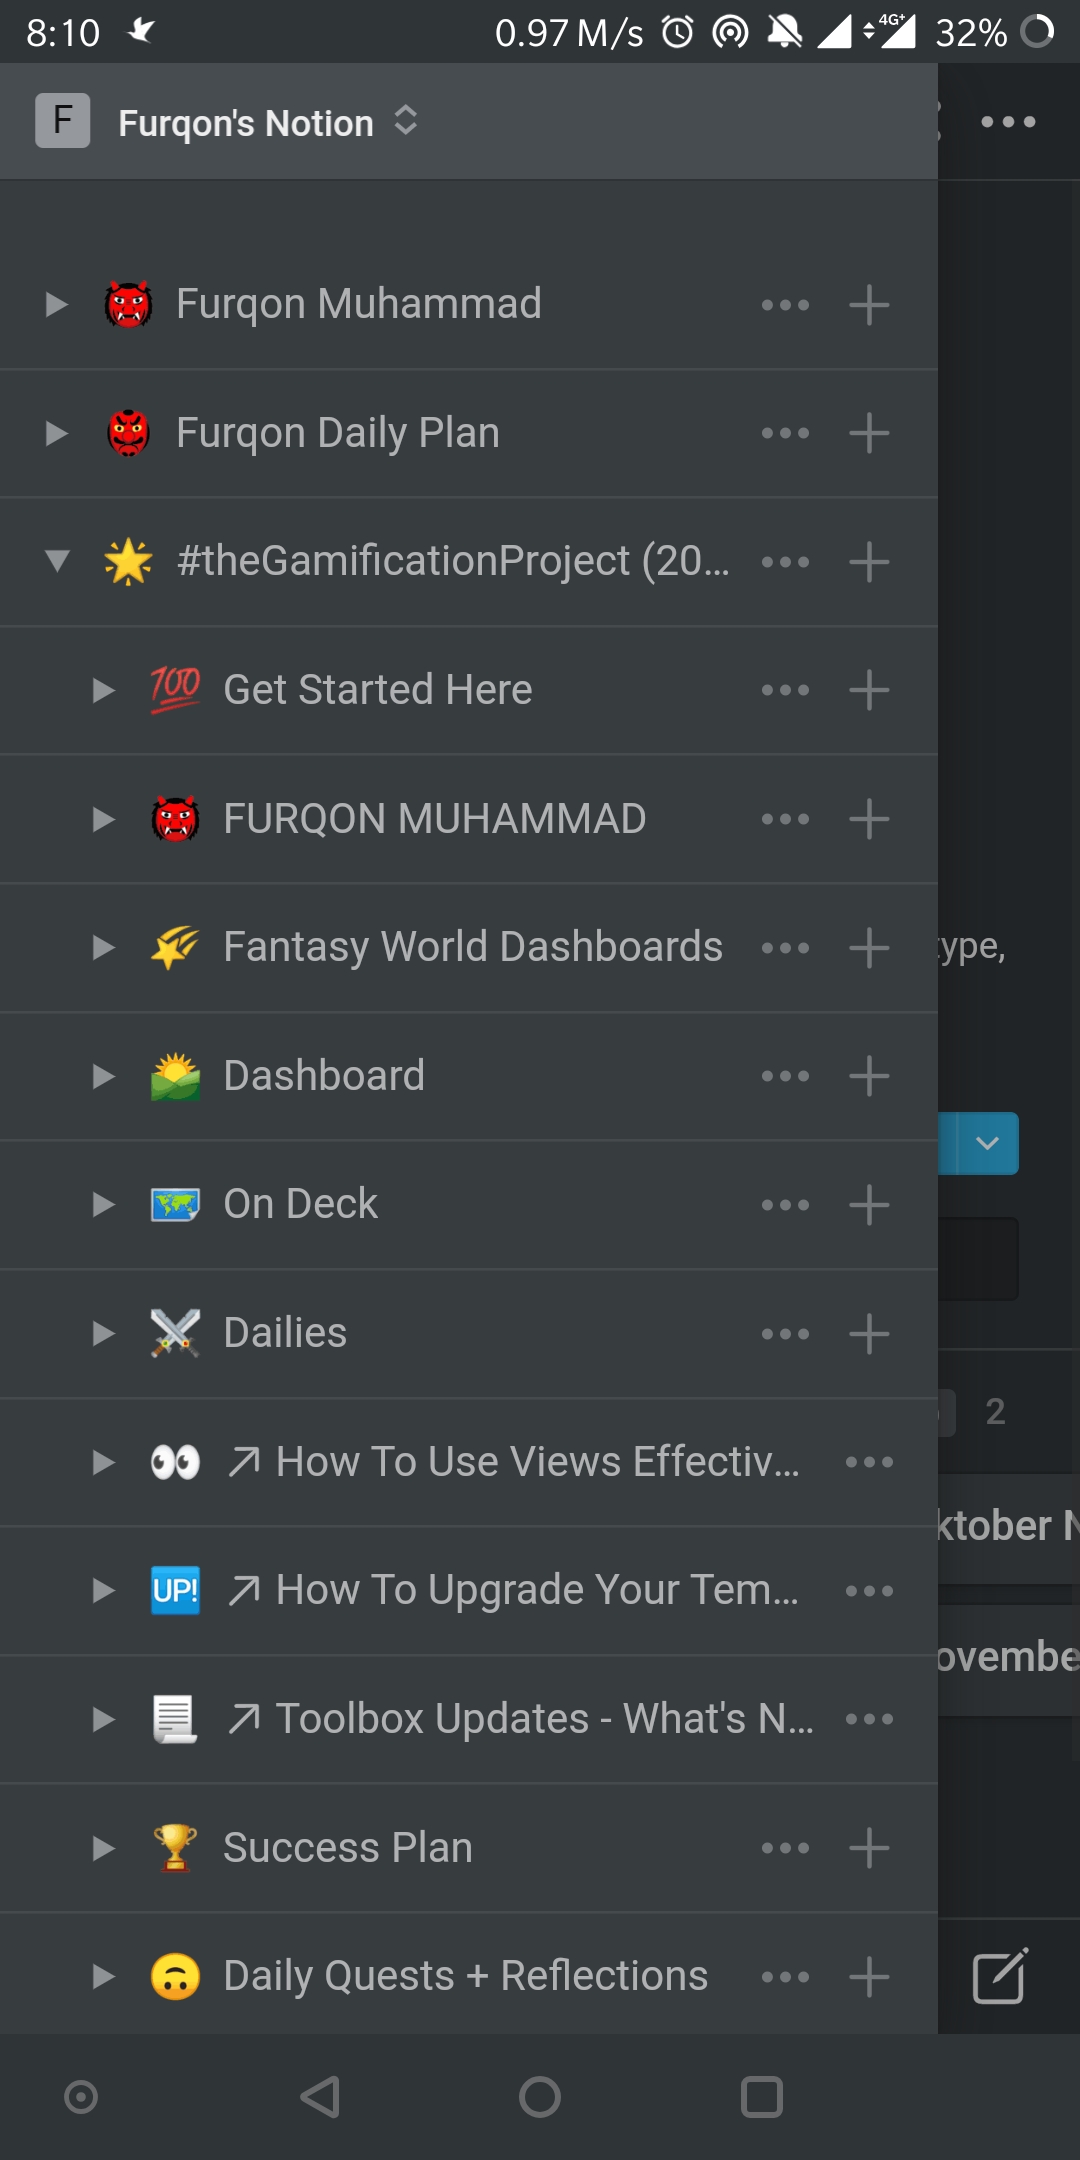Screen dimensions: 1080x2160
Task: Expand the Furqon Muhammad page toggle
Action: 58,304
